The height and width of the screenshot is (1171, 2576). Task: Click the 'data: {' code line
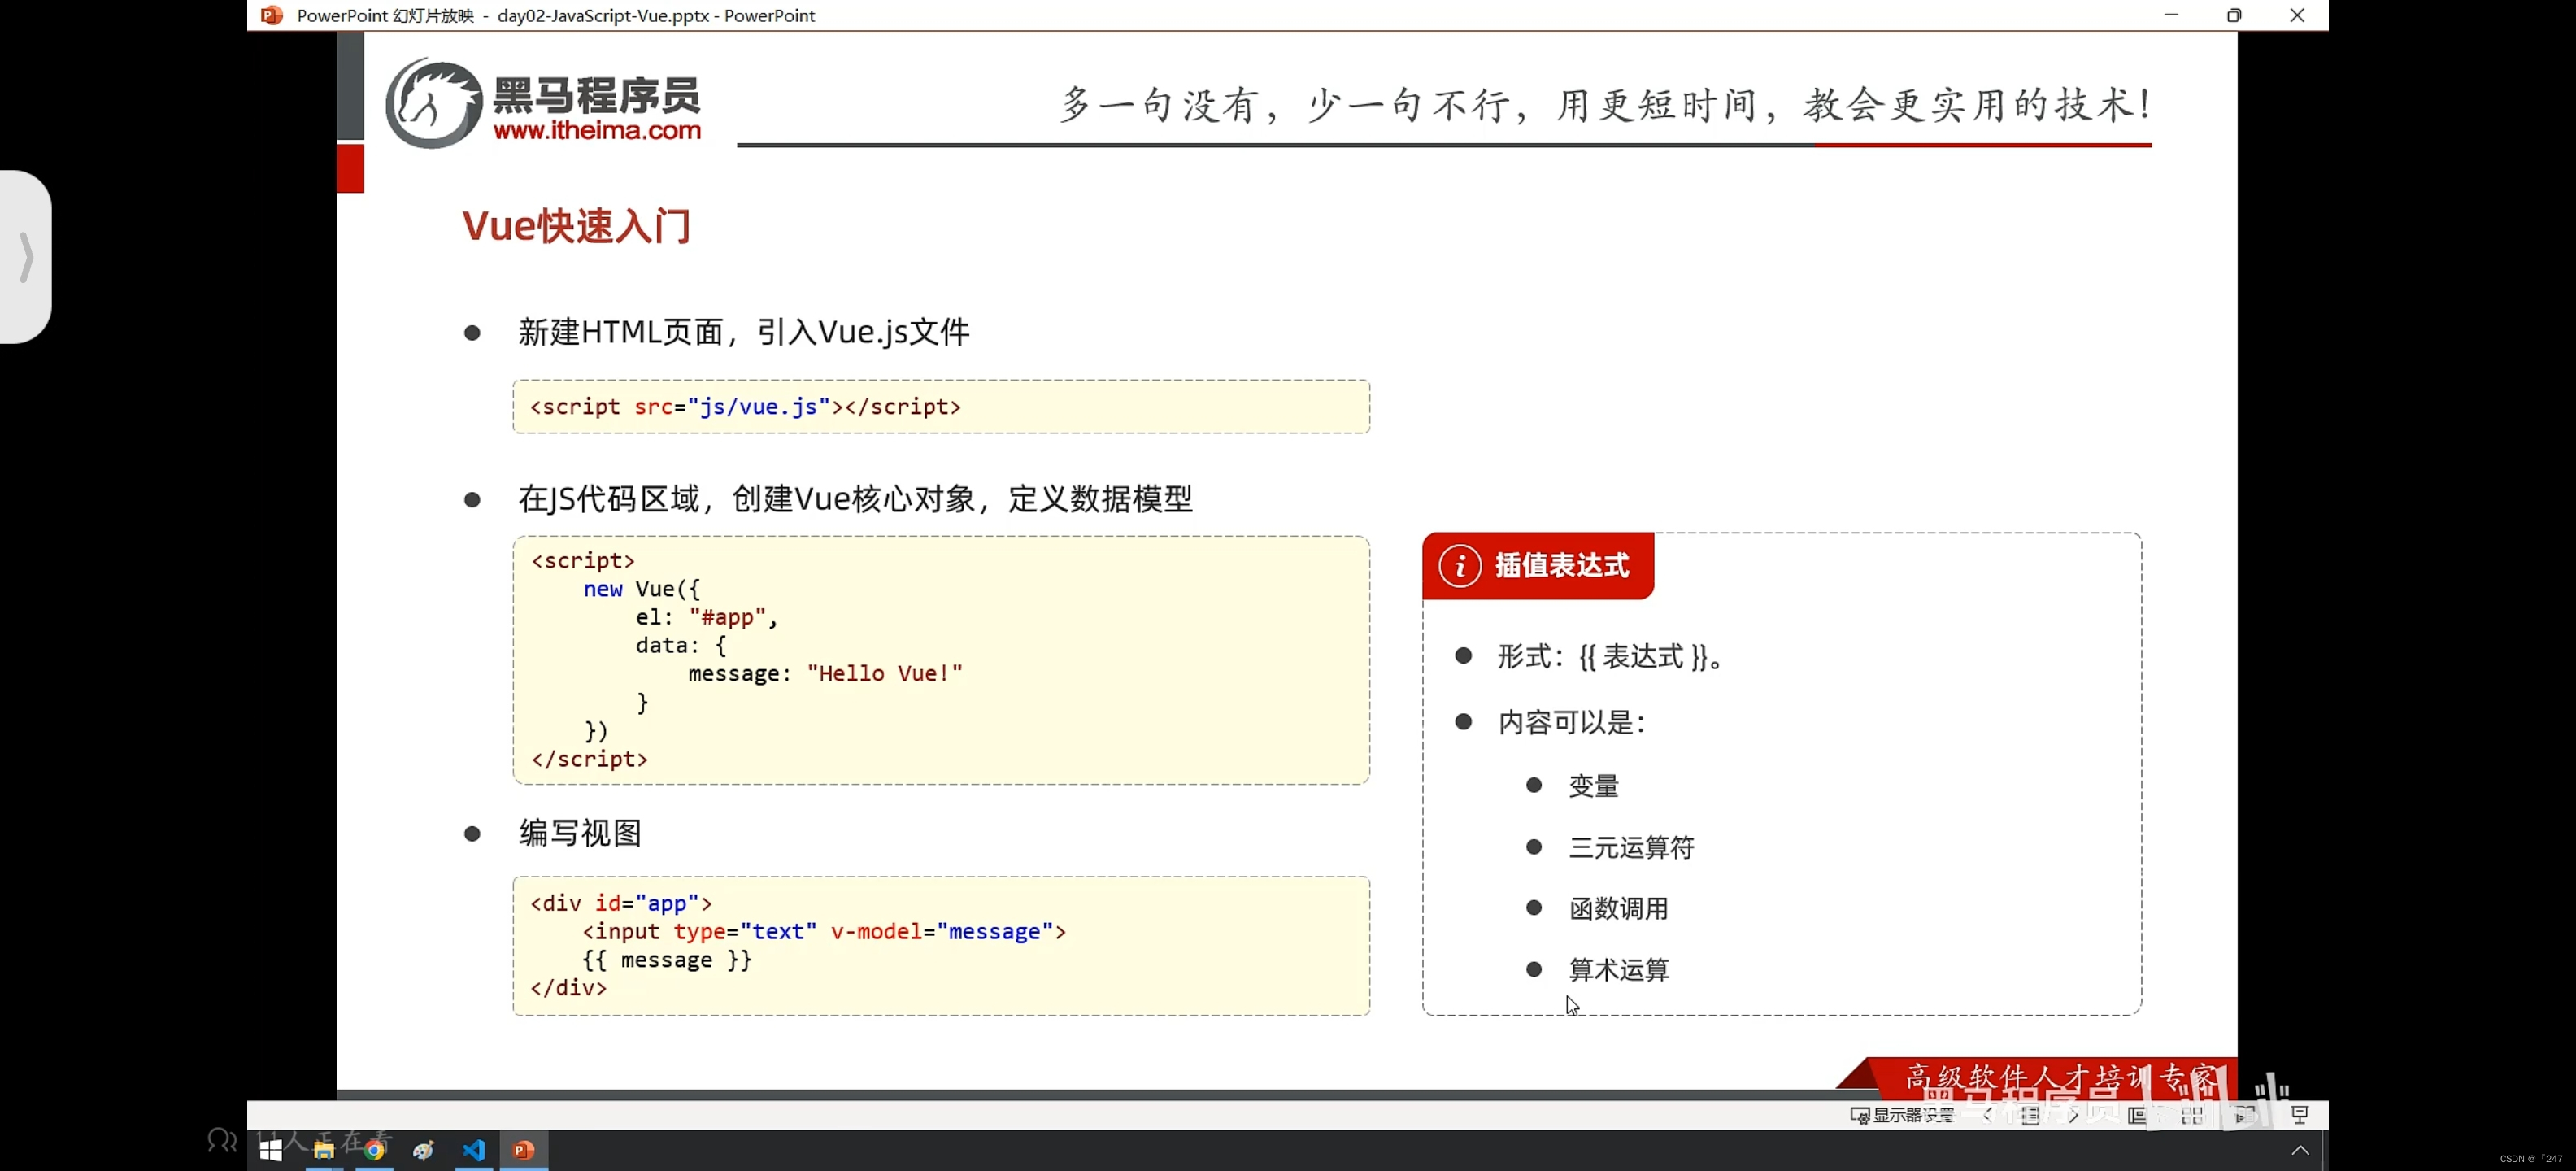point(681,645)
